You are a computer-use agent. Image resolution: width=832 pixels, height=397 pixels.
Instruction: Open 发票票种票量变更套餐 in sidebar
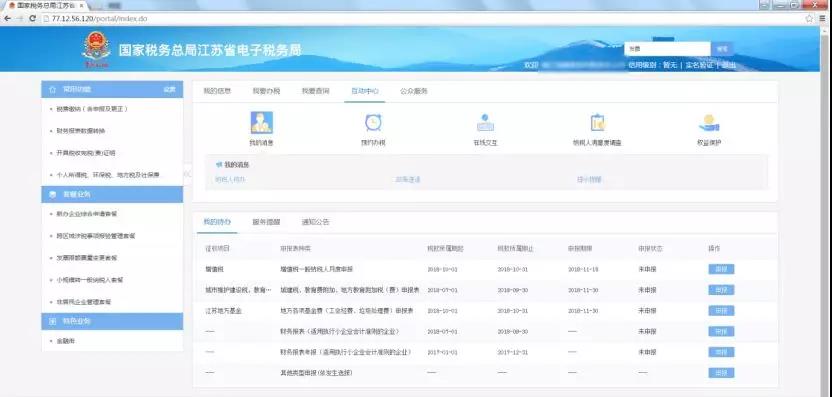point(86,258)
